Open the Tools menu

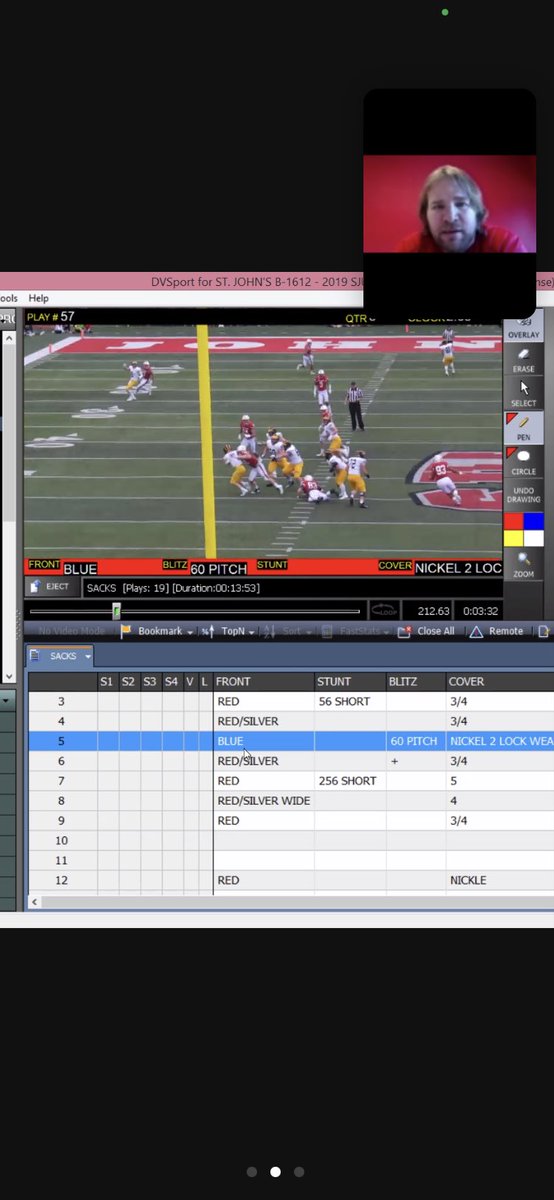[9, 298]
